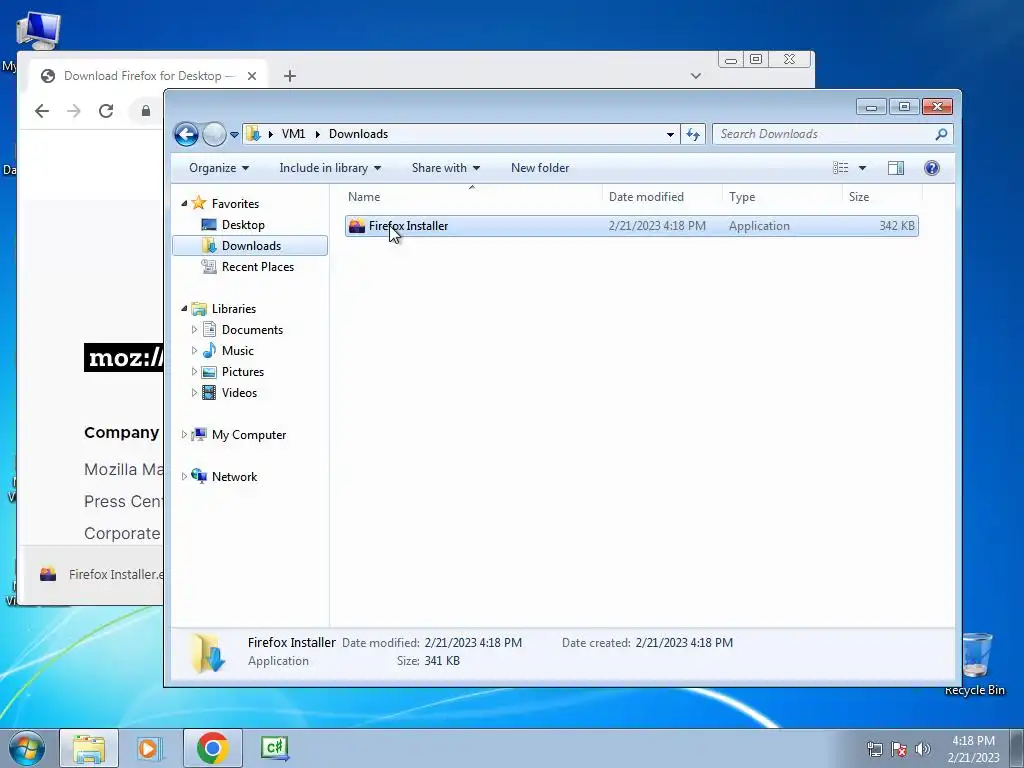Click the network icon in system tray
This screenshot has height=768, width=1024.
pyautogui.click(x=874, y=749)
